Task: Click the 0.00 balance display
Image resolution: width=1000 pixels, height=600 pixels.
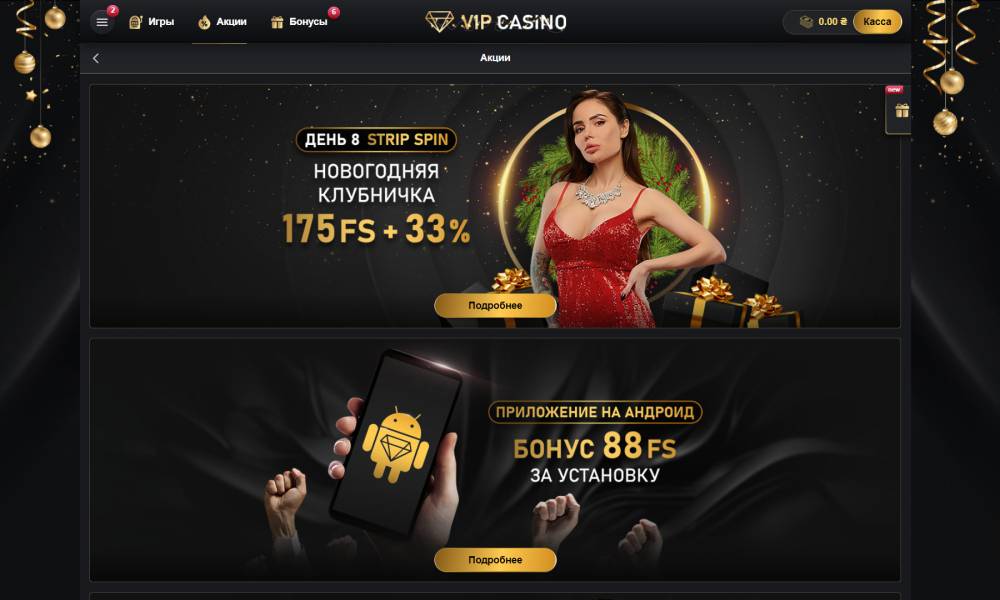Action: (x=832, y=22)
